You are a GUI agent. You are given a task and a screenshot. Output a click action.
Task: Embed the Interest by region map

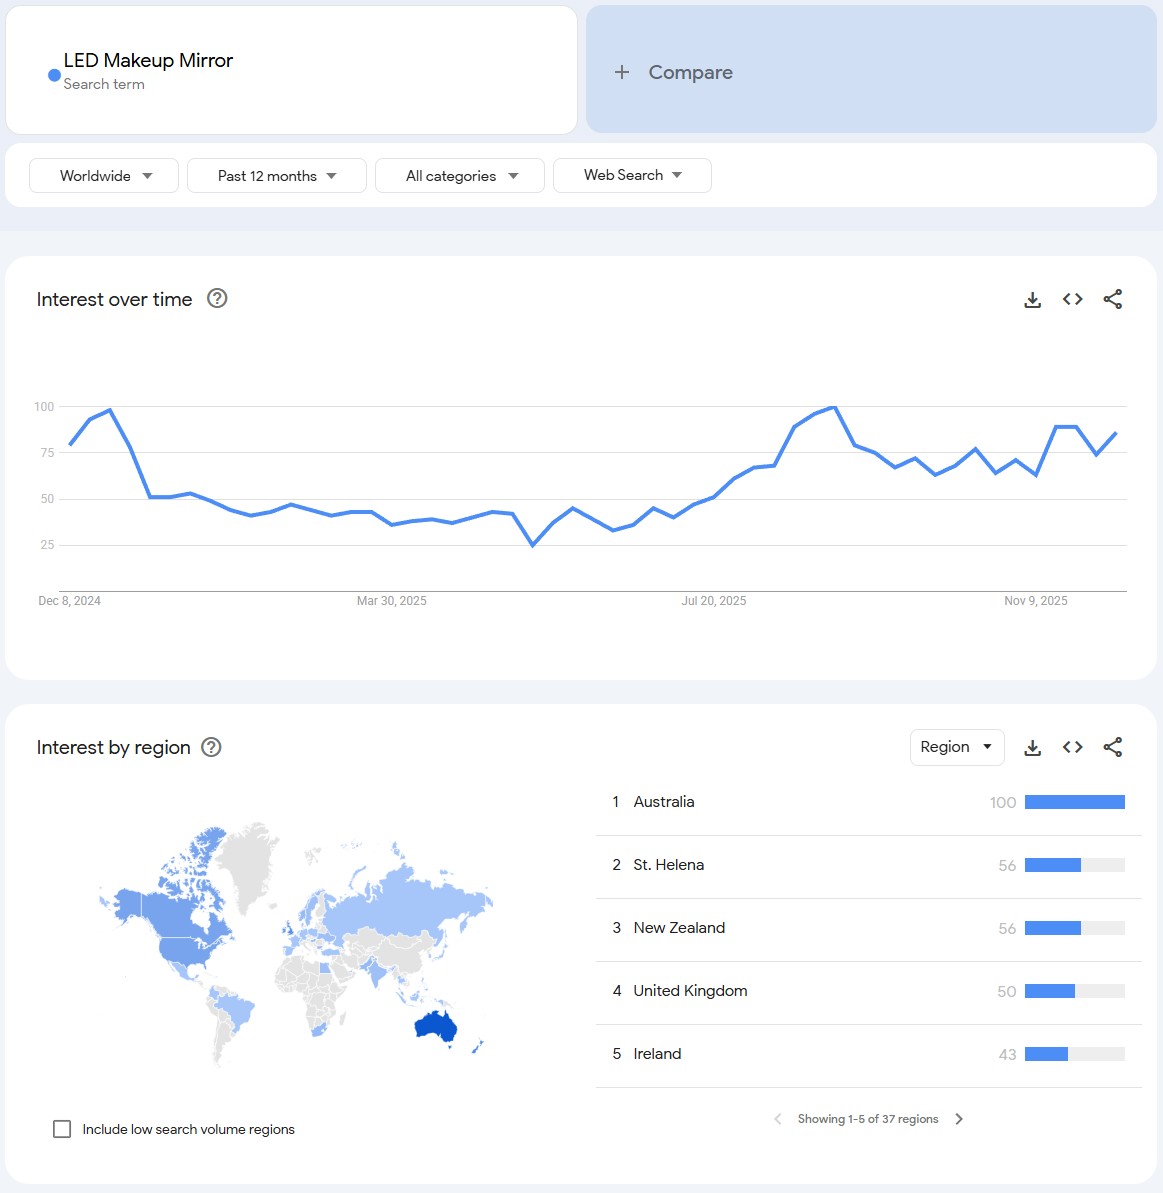pyautogui.click(x=1073, y=747)
